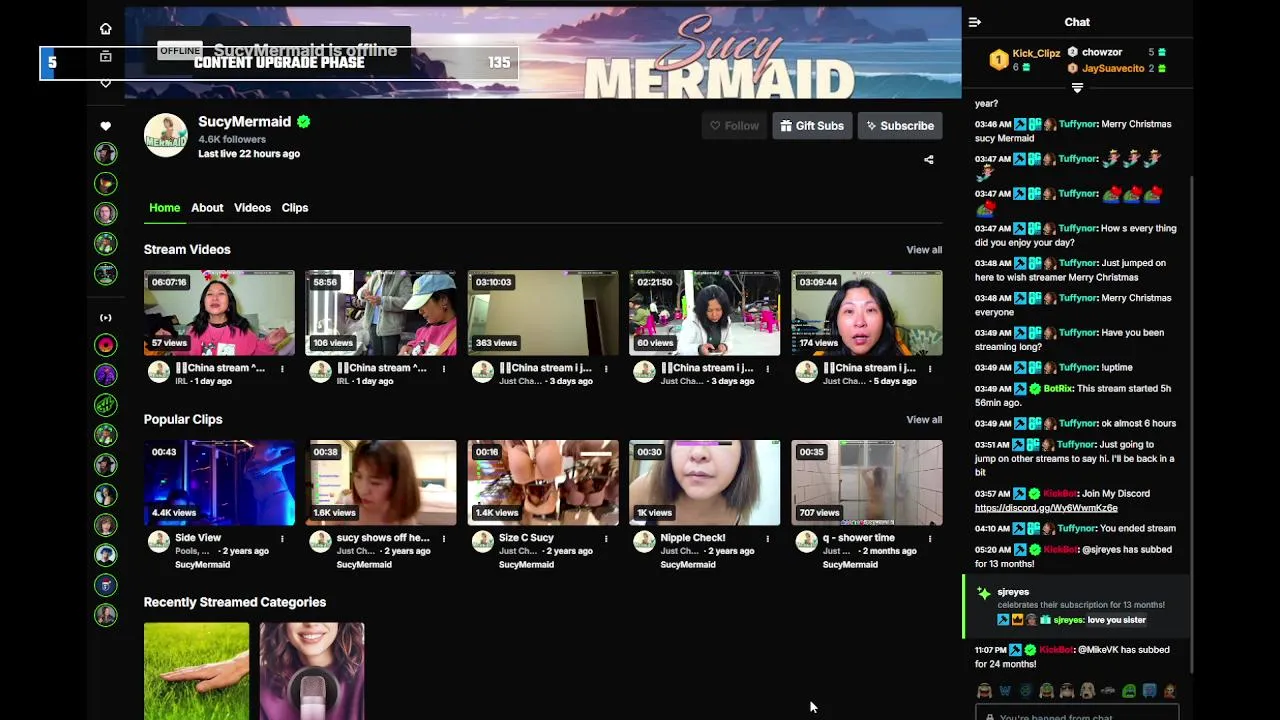Play the 03:09:44 stream video thumbnail
Viewport: 1280px width, 720px height.
(x=867, y=313)
